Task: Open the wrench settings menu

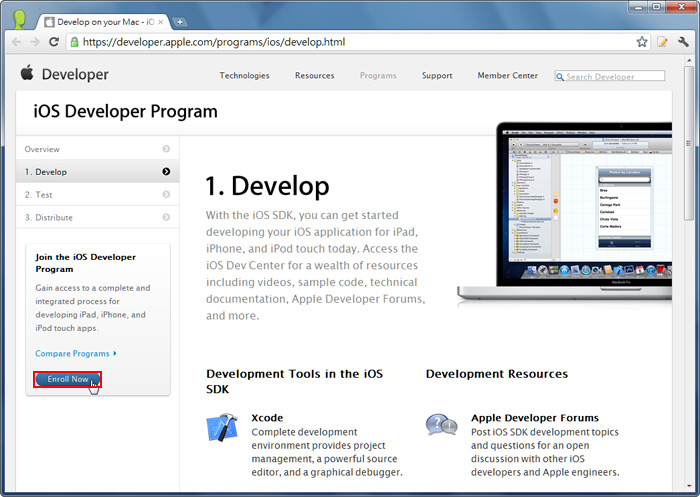Action: pos(683,42)
